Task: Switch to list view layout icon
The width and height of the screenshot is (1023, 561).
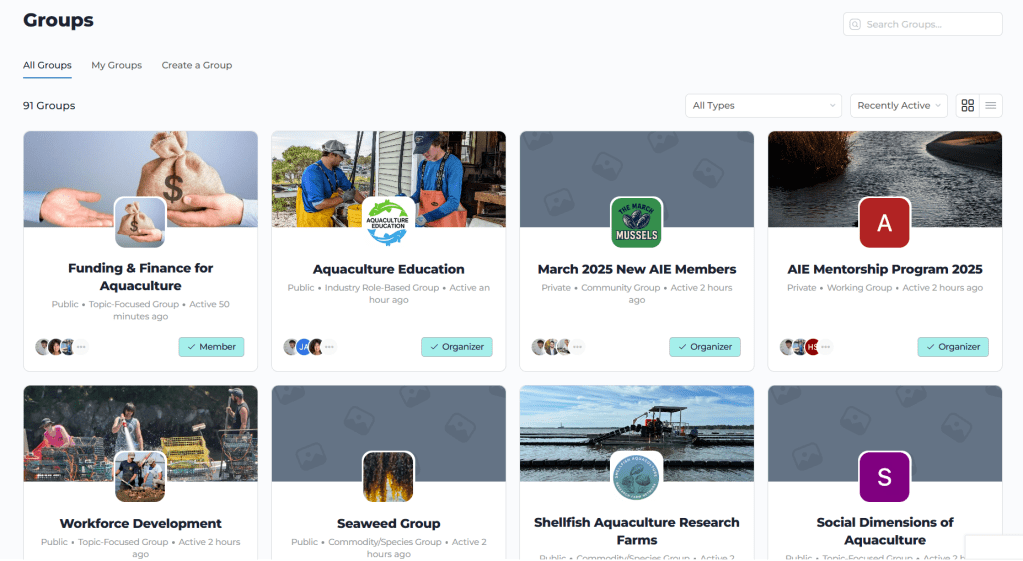Action: coord(990,105)
